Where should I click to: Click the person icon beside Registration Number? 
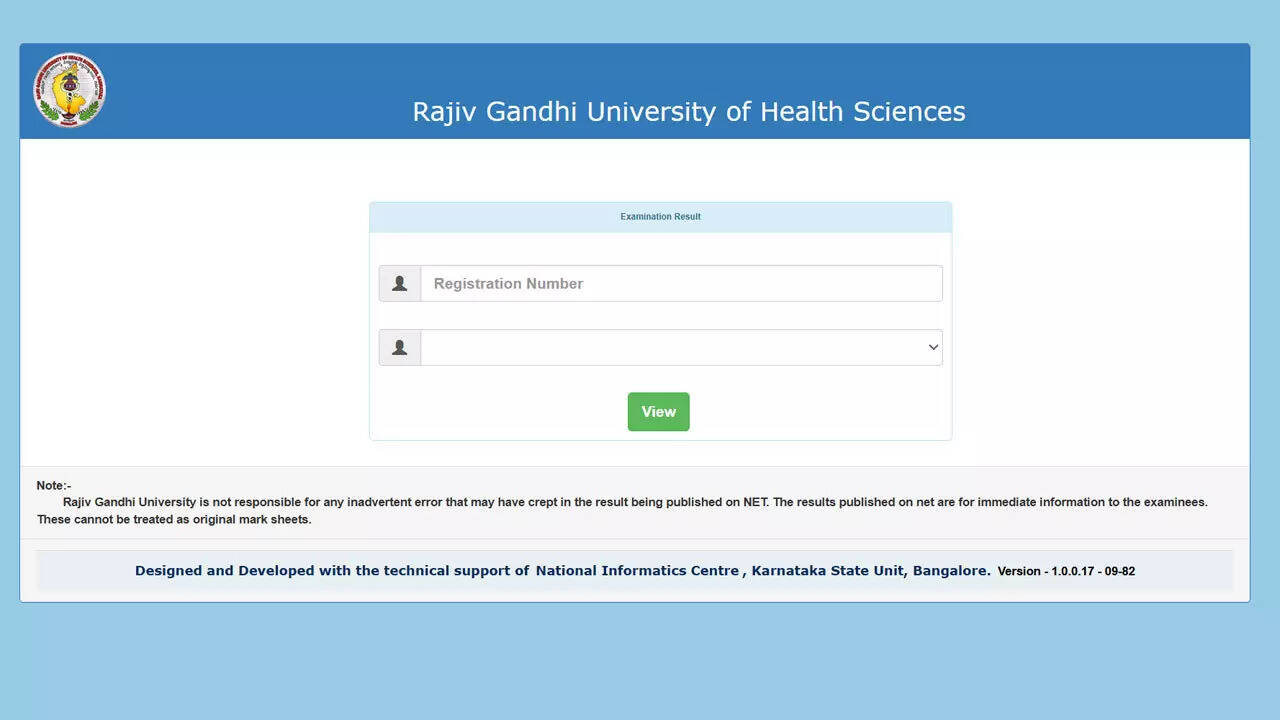tap(400, 284)
